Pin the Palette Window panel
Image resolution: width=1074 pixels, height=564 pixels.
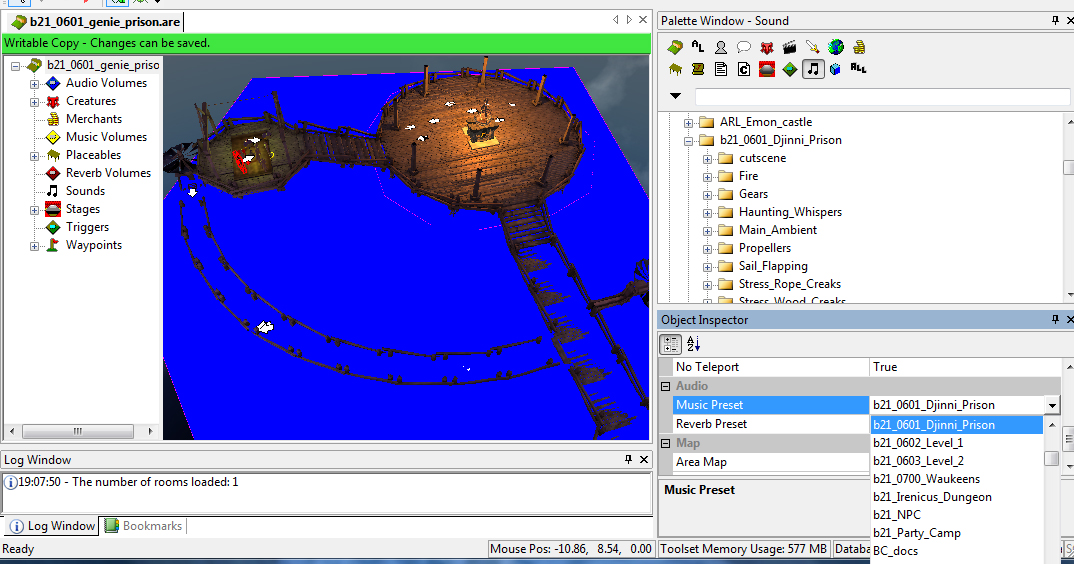coord(1055,20)
